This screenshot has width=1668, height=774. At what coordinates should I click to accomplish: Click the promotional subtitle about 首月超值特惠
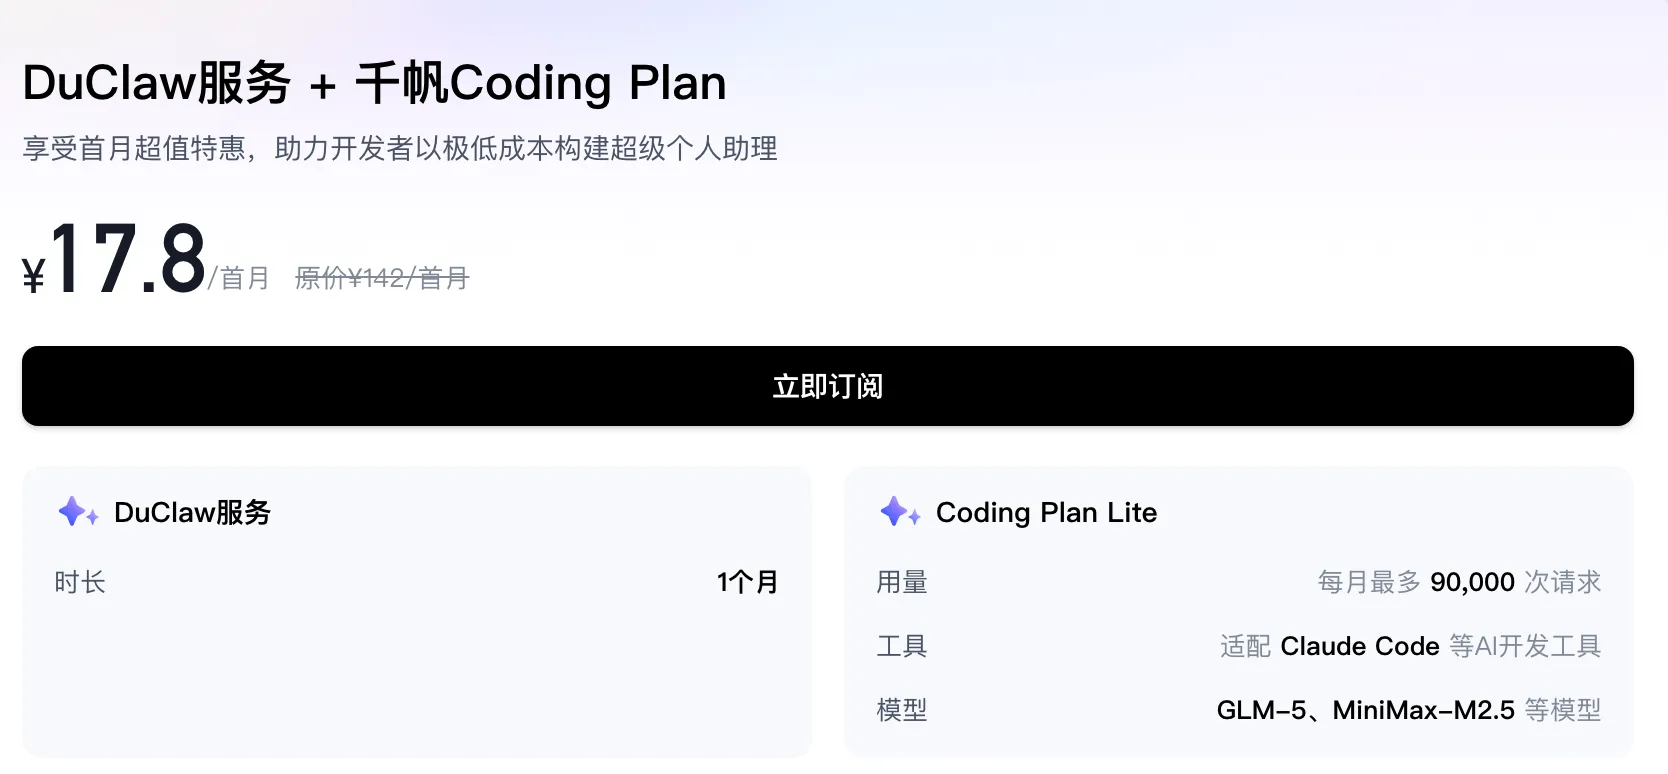click(x=400, y=148)
